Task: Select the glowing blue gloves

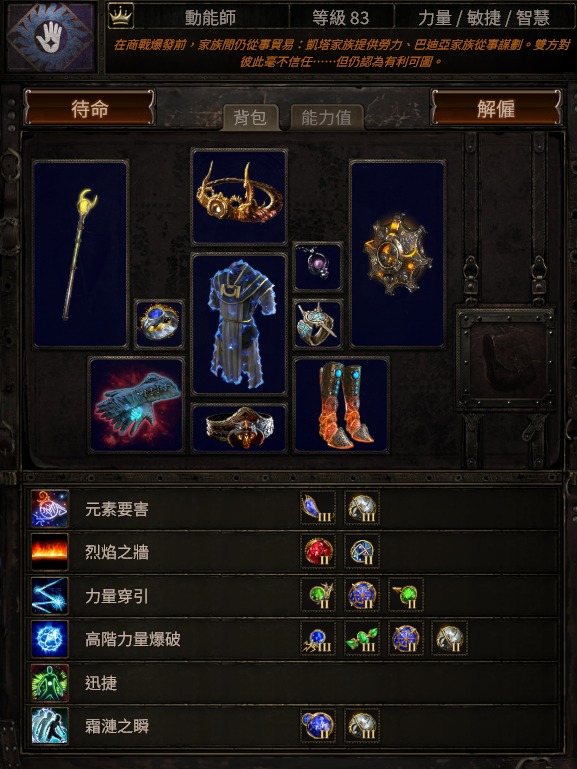Action: (x=136, y=405)
